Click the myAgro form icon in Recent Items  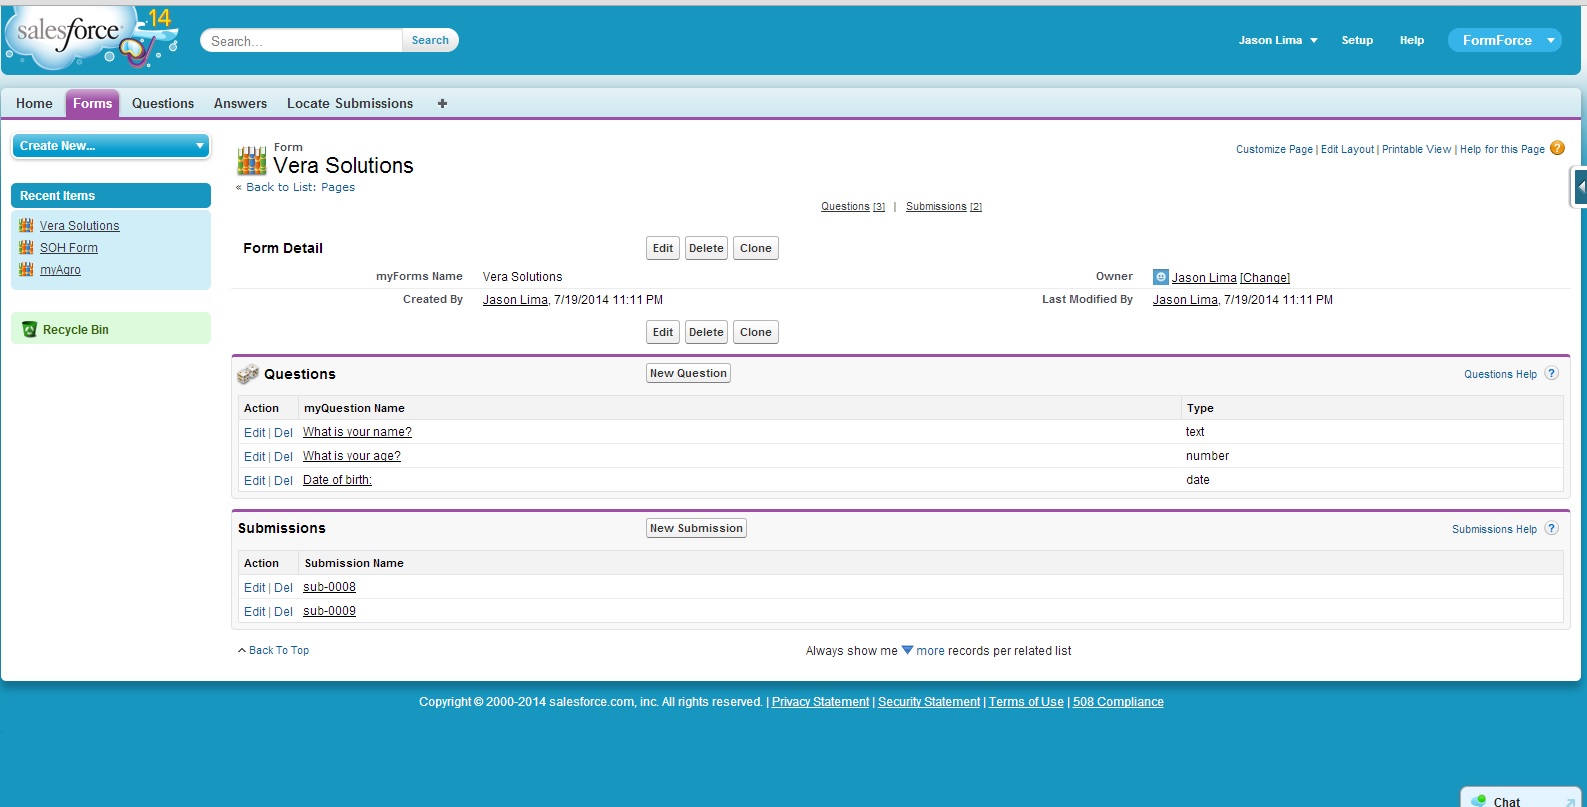26,269
